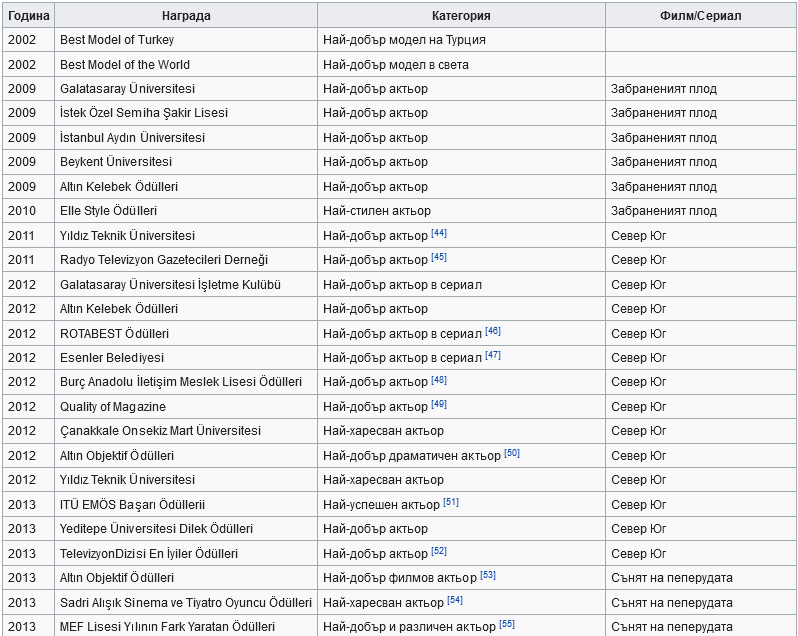798x636 pixels.
Task: Open footnote 50 beside Най-добър драматичен актьор
Action: (x=512, y=453)
